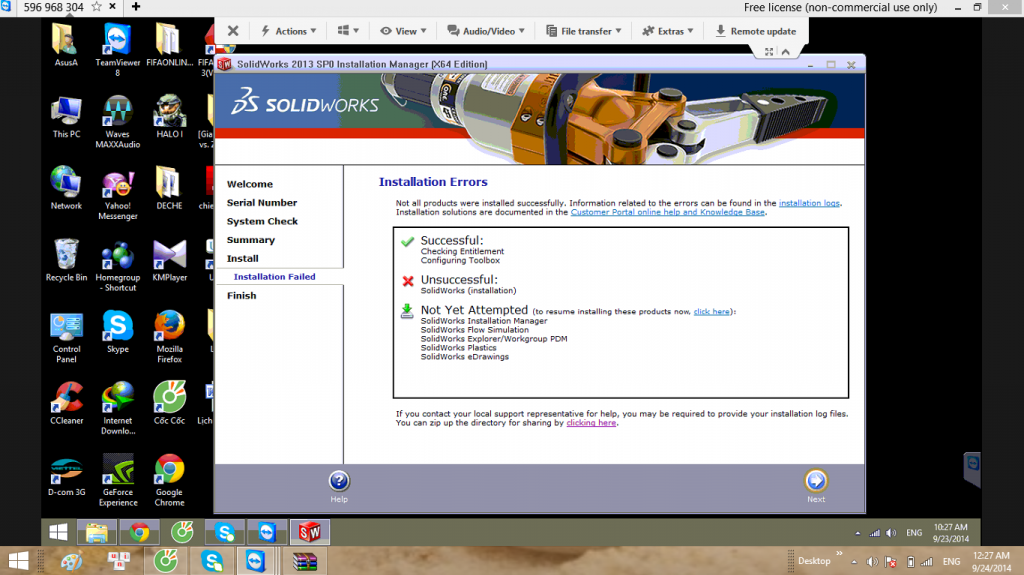Open the Help button in installer

click(339, 481)
